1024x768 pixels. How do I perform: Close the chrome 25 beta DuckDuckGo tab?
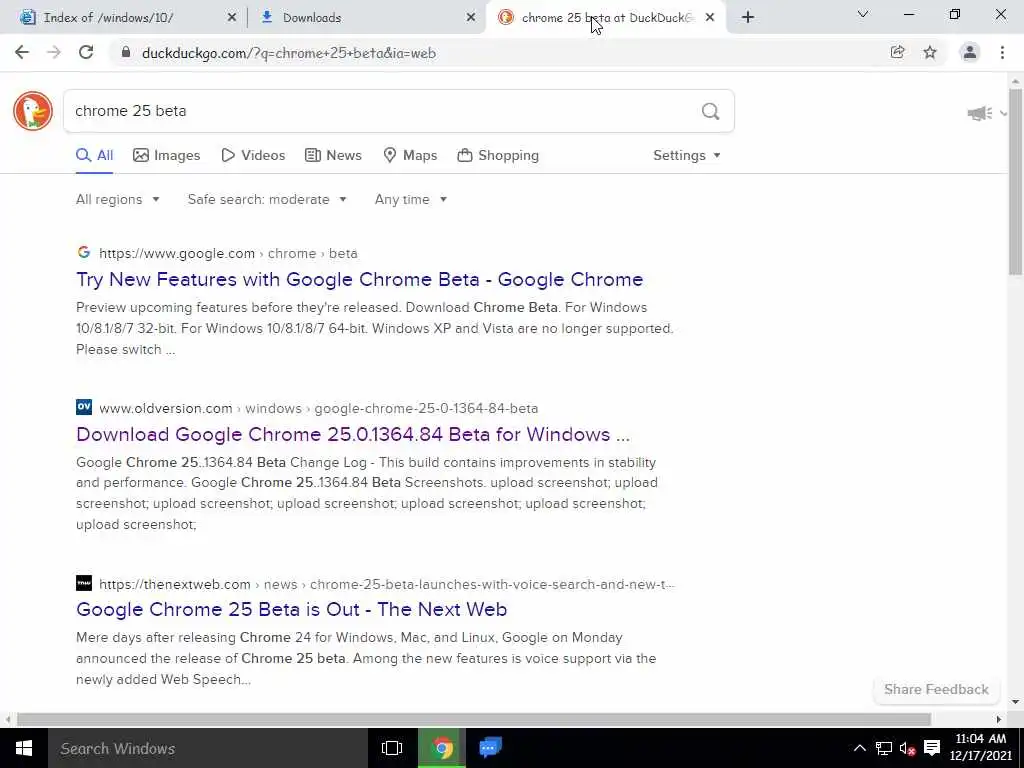[710, 18]
